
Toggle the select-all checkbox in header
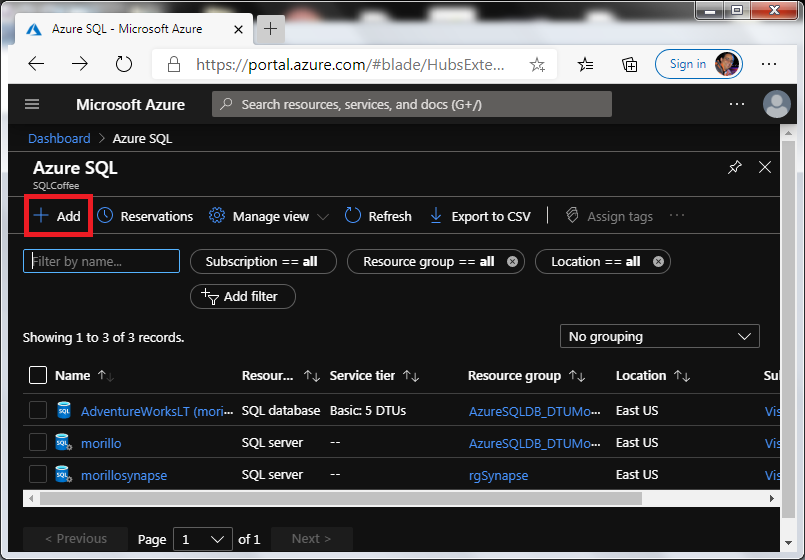(38, 375)
